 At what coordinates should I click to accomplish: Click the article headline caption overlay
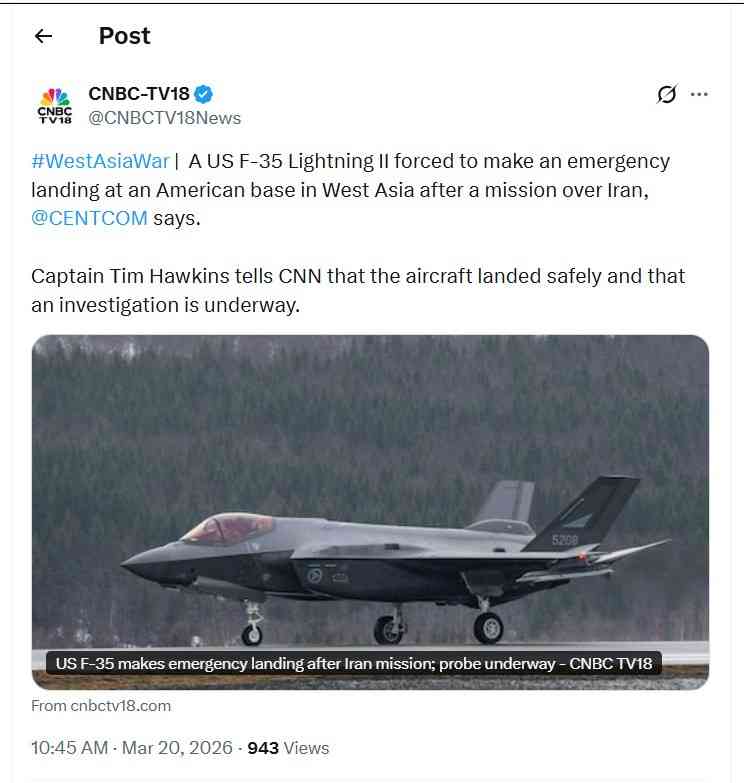[354, 663]
